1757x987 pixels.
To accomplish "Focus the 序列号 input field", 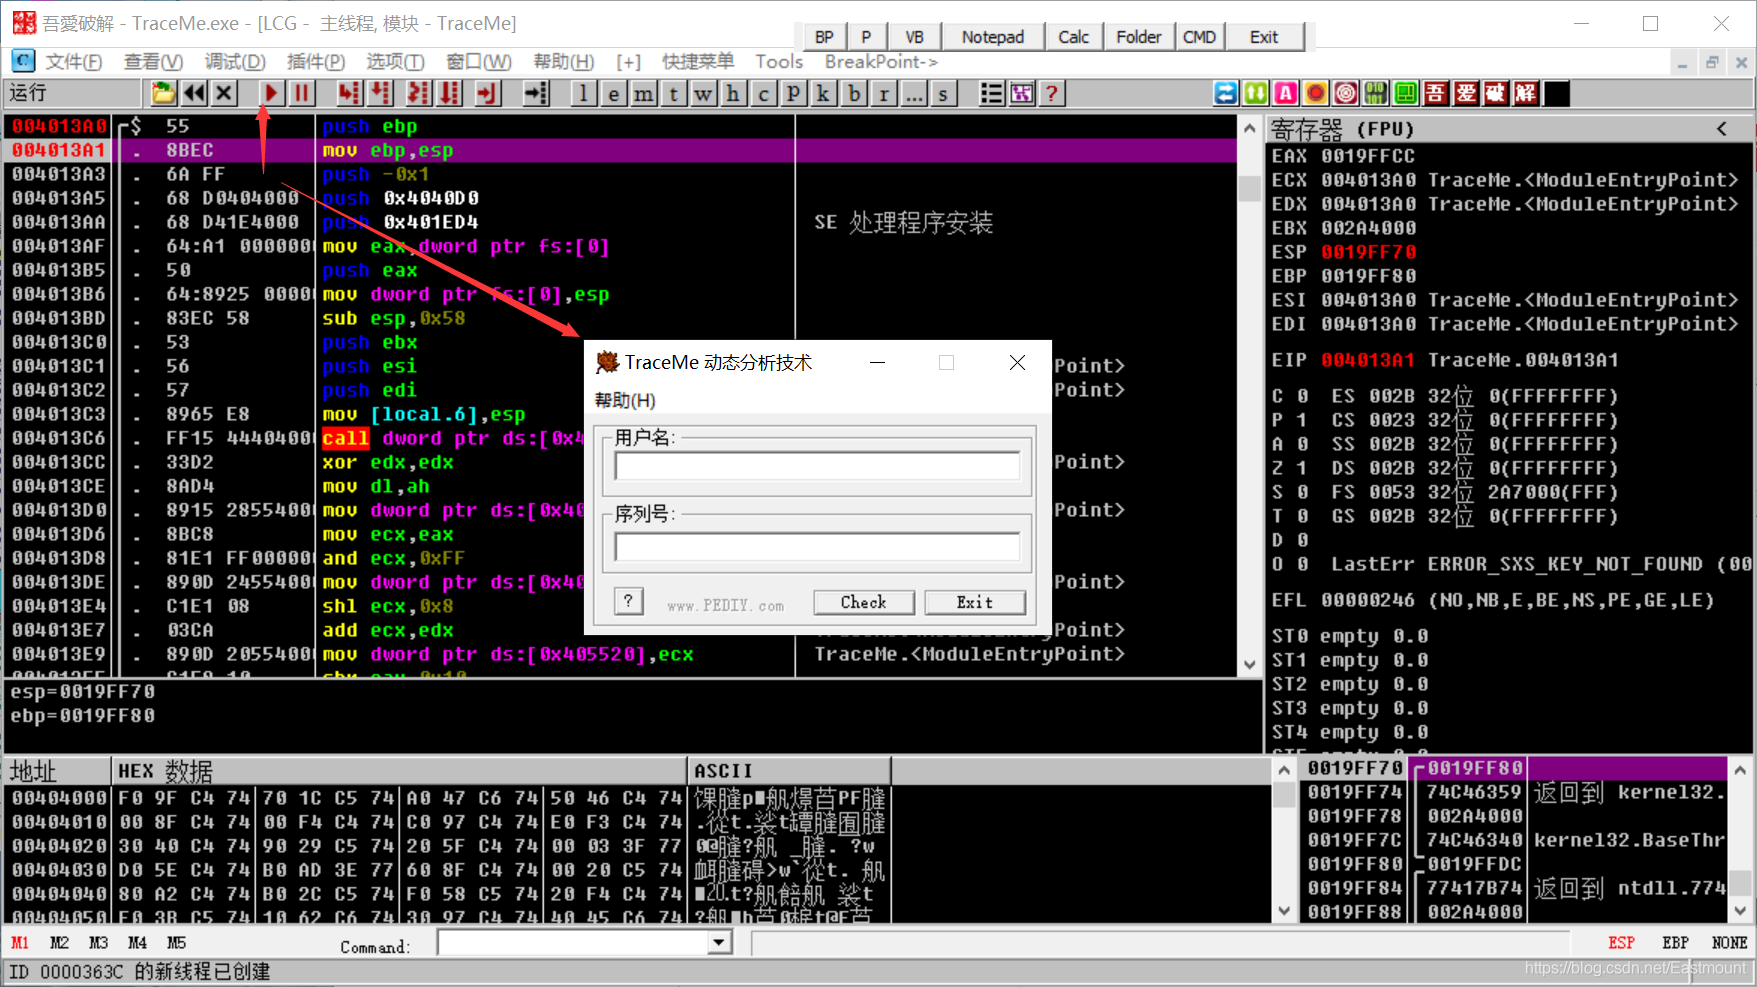I will pyautogui.click(x=817, y=546).
